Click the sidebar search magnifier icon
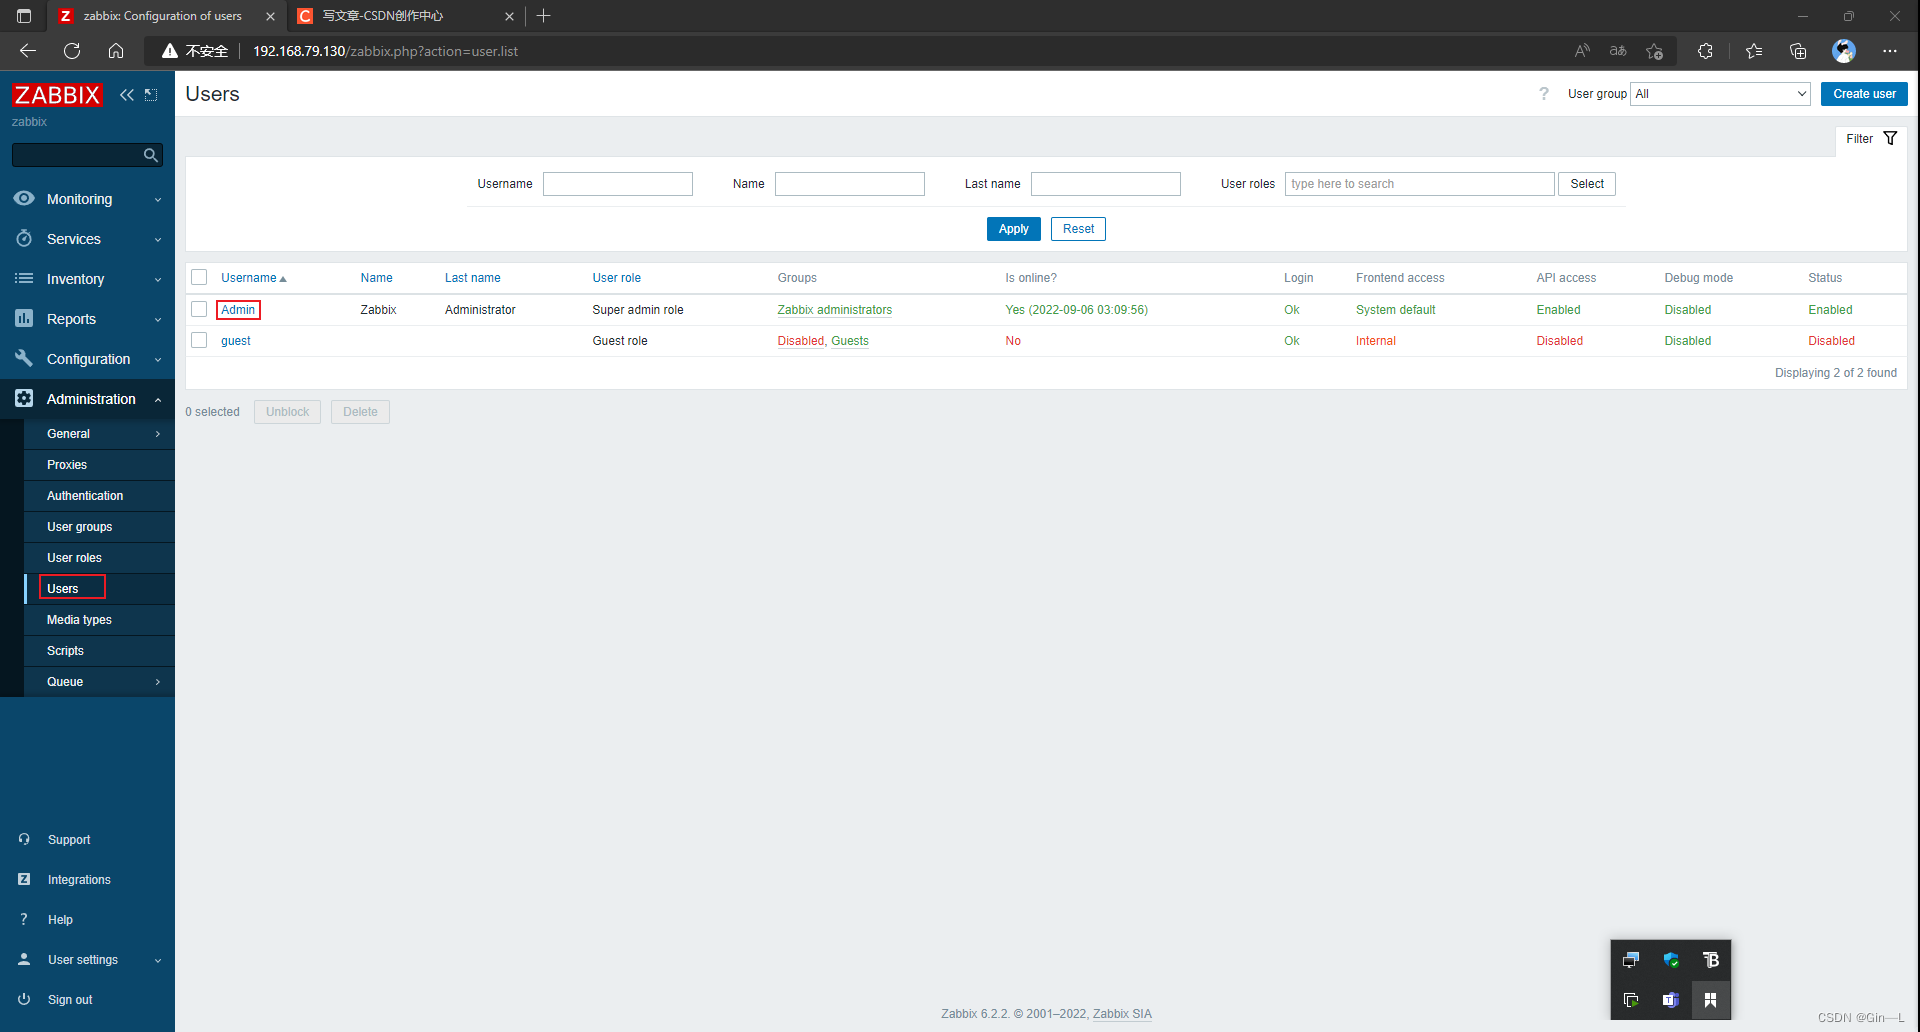The image size is (1920, 1032). tap(151, 155)
